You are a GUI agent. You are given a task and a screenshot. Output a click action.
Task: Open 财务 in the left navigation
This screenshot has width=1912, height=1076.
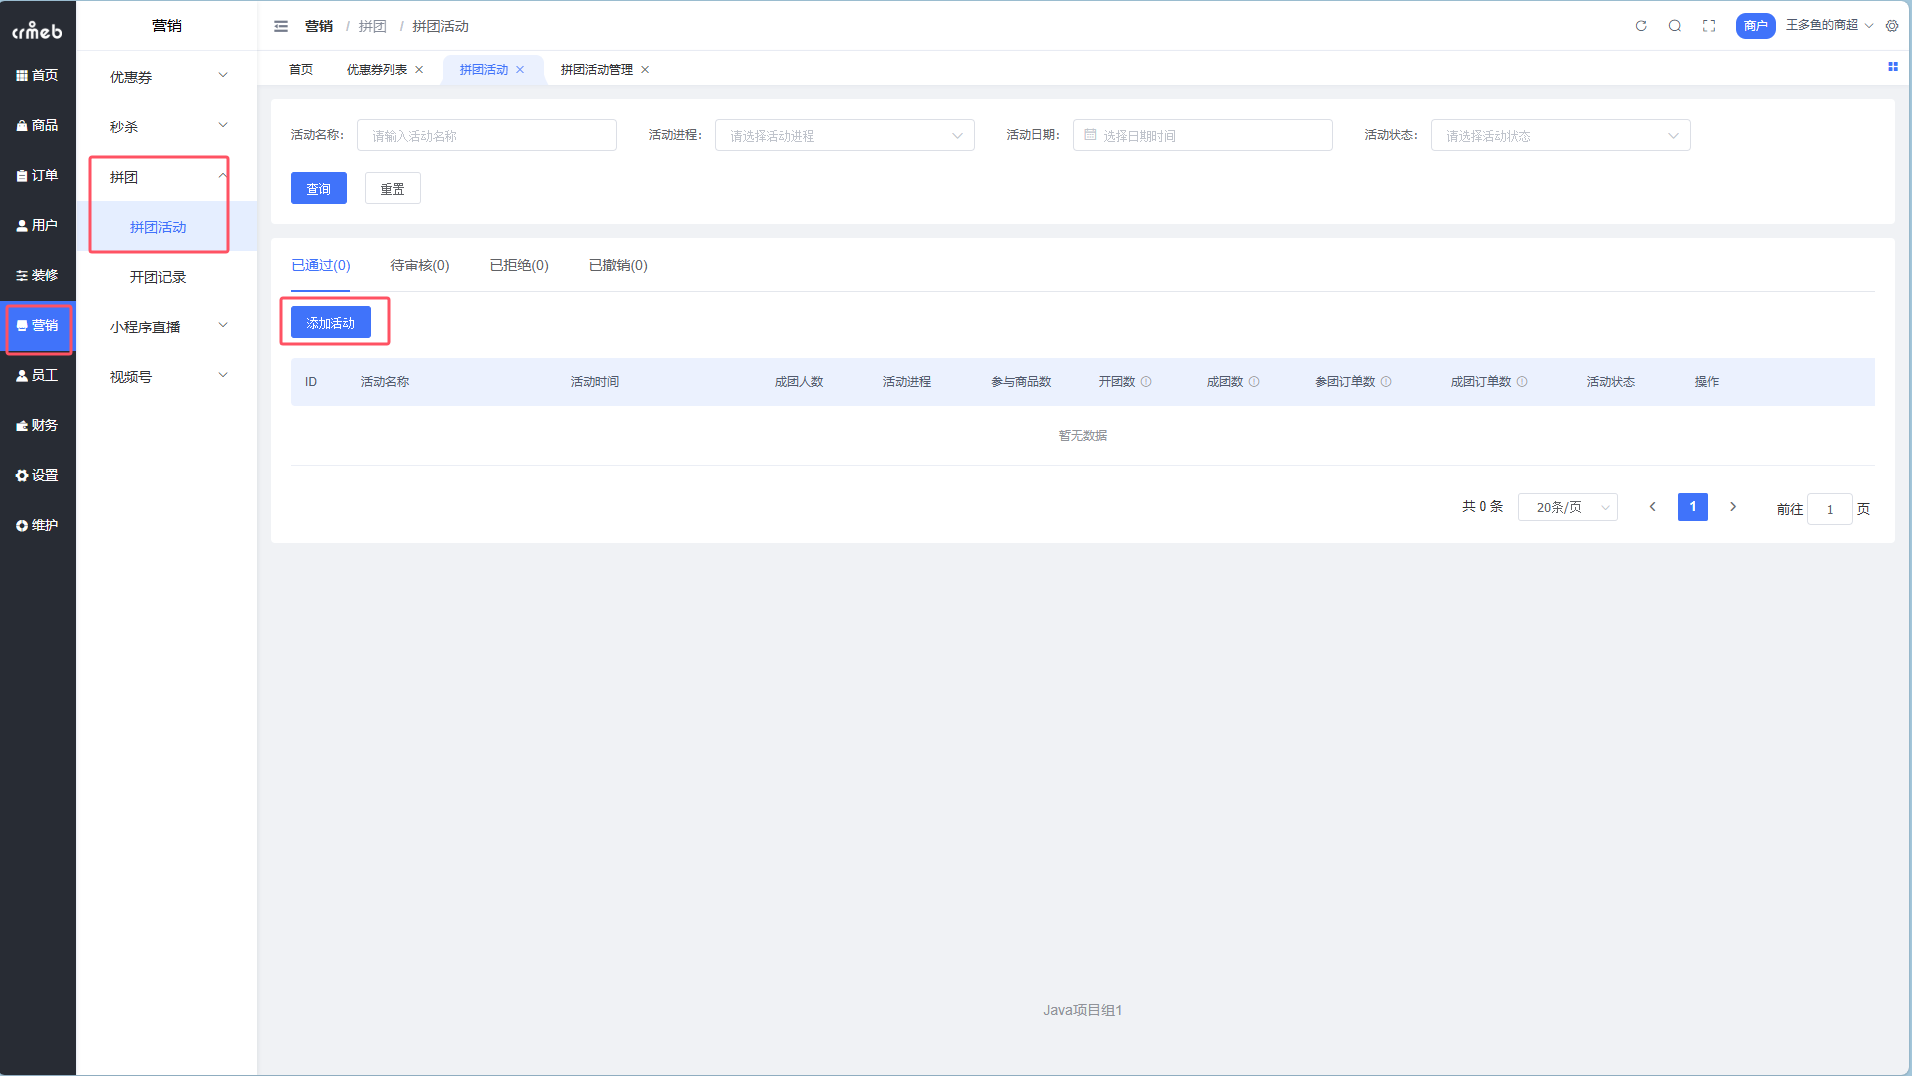pyautogui.click(x=38, y=425)
